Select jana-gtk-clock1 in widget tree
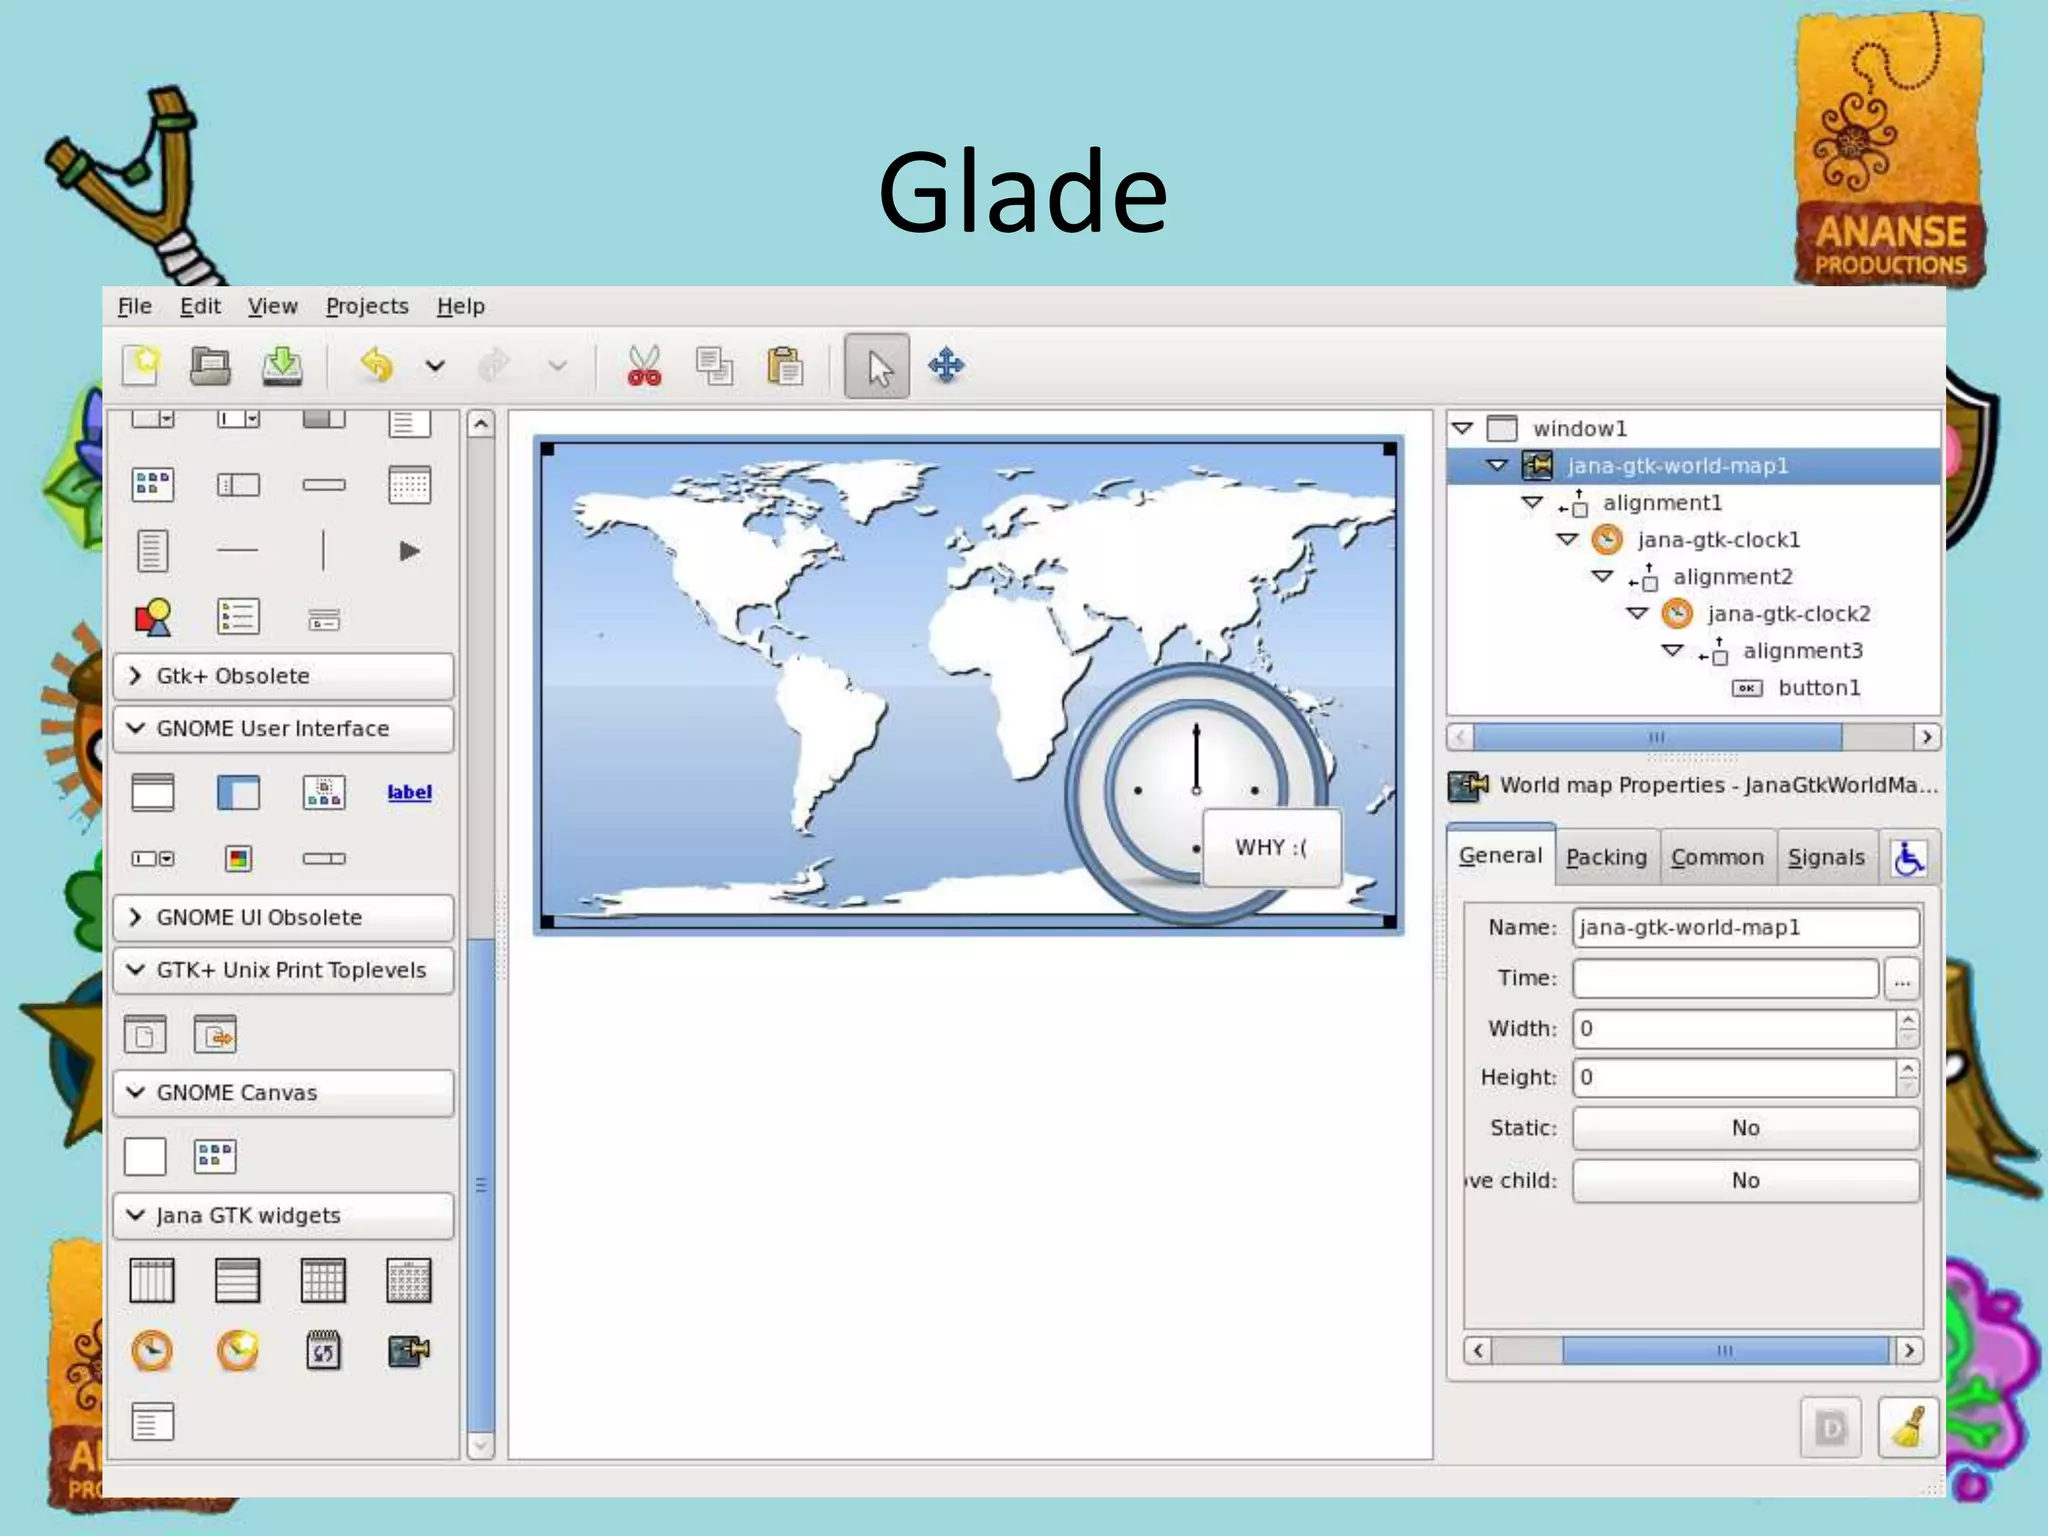This screenshot has height=1536, width=2048. [1718, 540]
